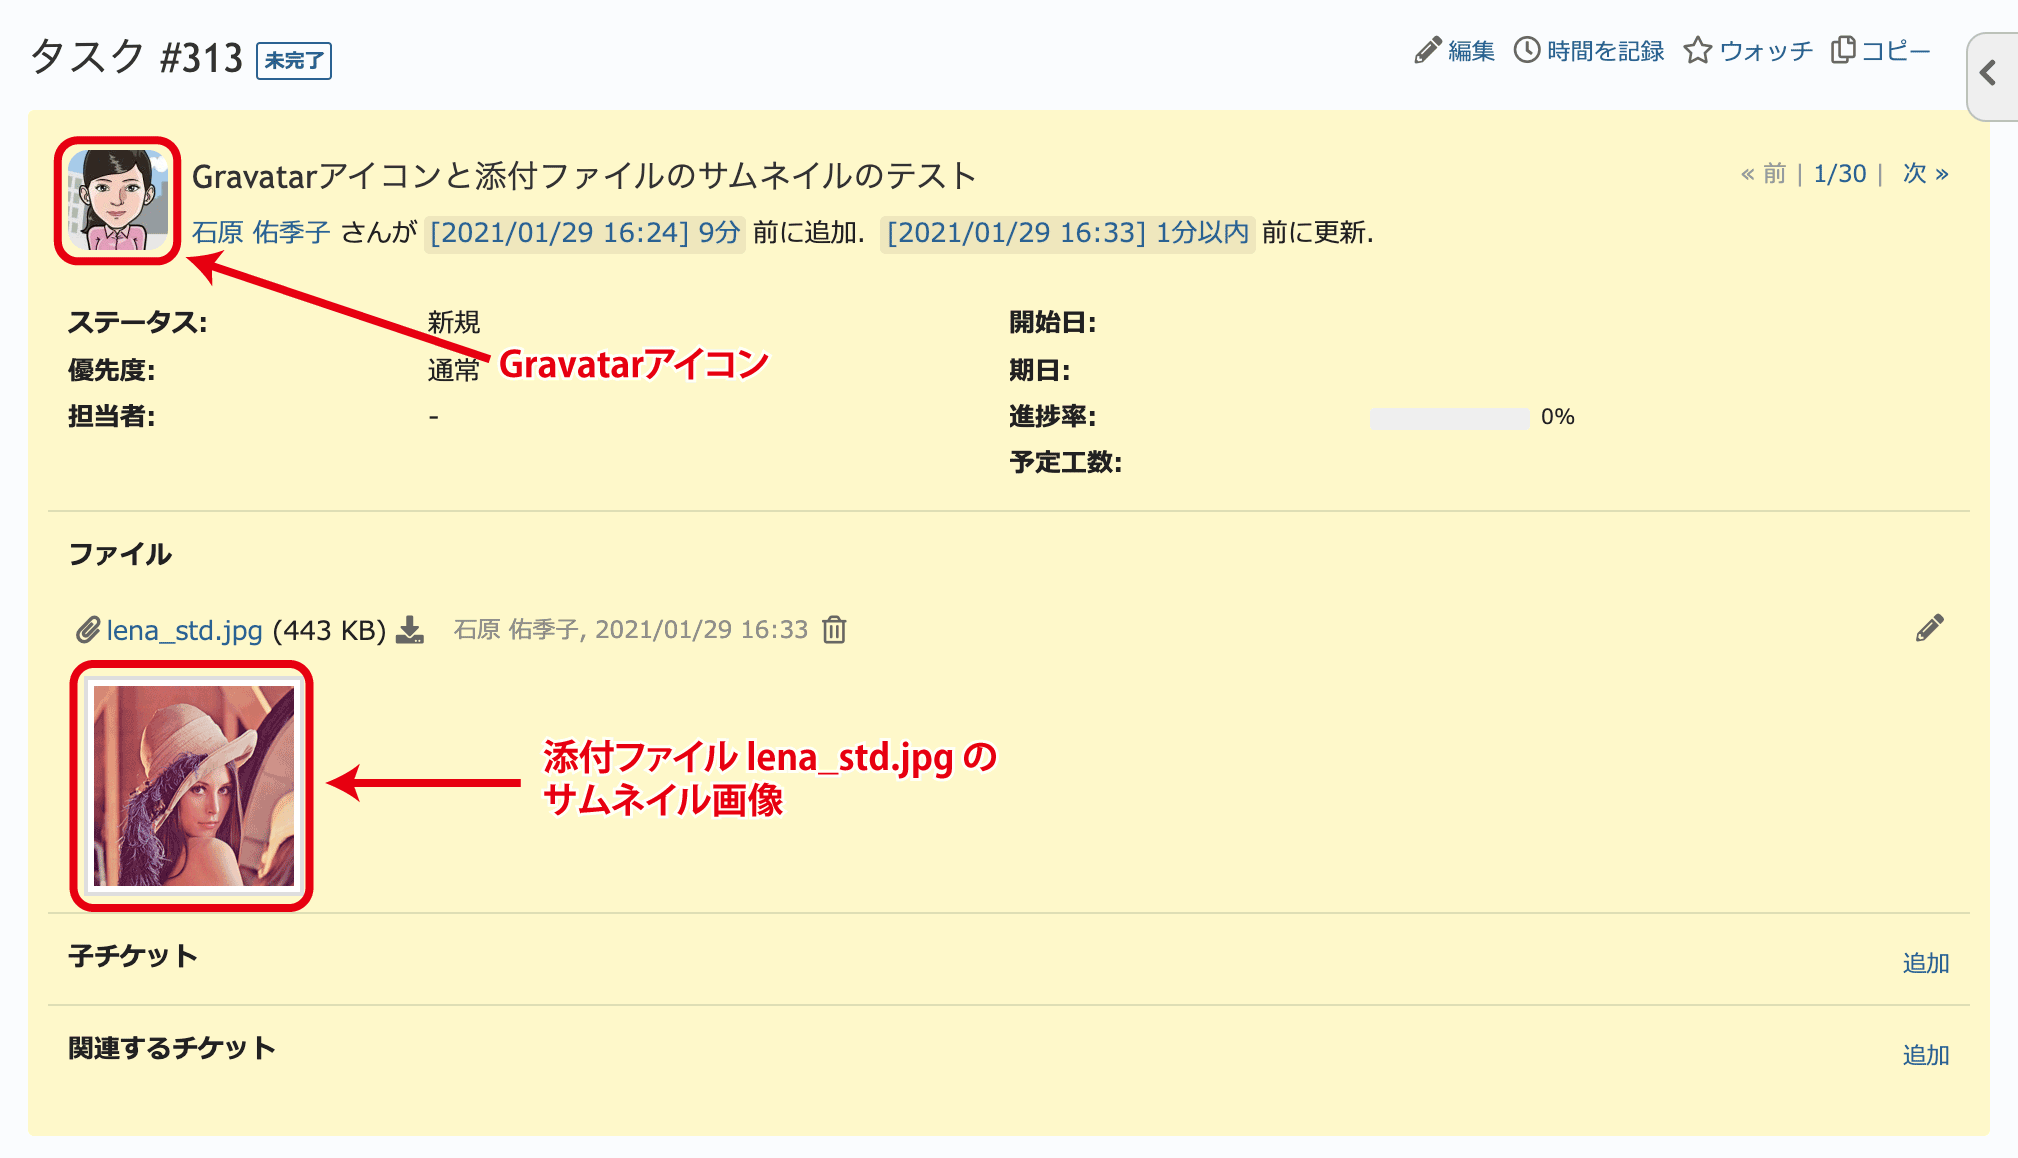
Task: Open attachment lena_std.jpg
Action: [184, 630]
